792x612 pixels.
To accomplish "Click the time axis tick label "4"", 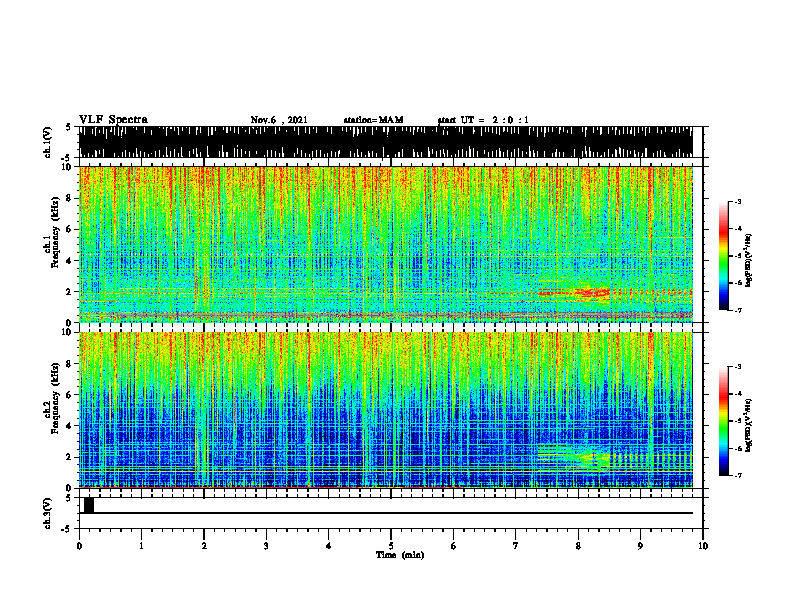I will [x=329, y=546].
